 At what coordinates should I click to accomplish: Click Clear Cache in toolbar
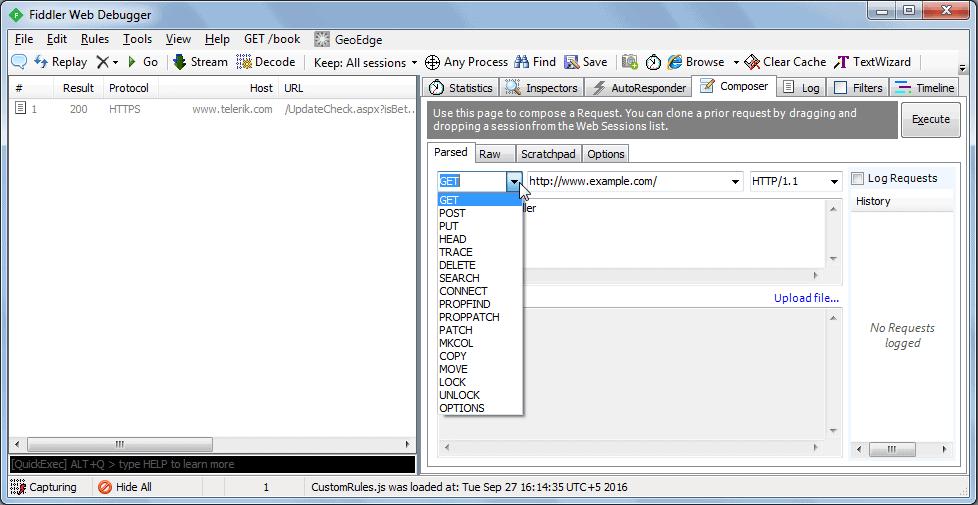pyautogui.click(x=785, y=62)
